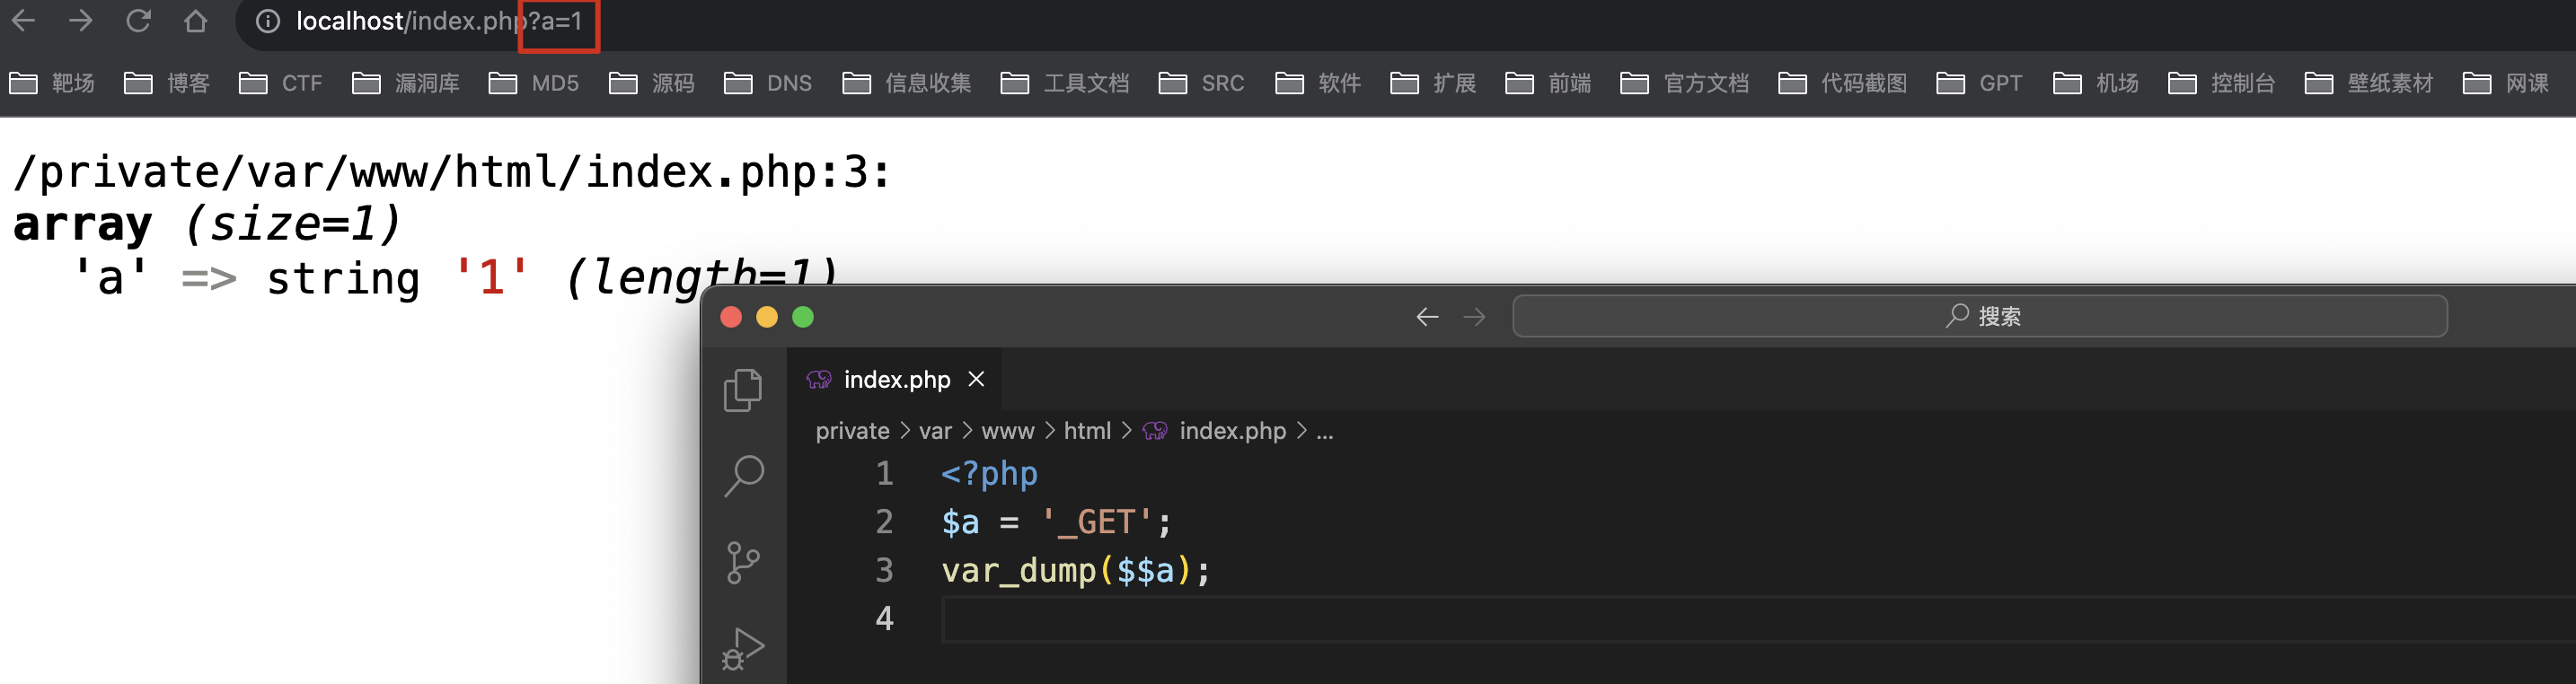Open the browser home page
This screenshot has height=684, width=2576.
click(x=196, y=21)
